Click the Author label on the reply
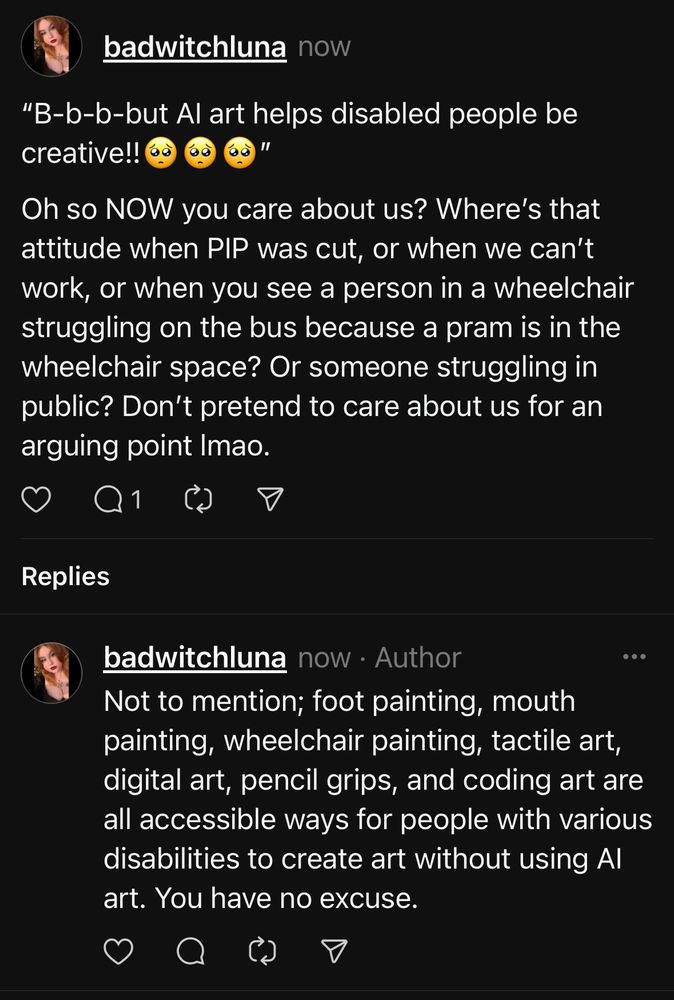Viewport: 674px width, 1000px height. point(418,658)
